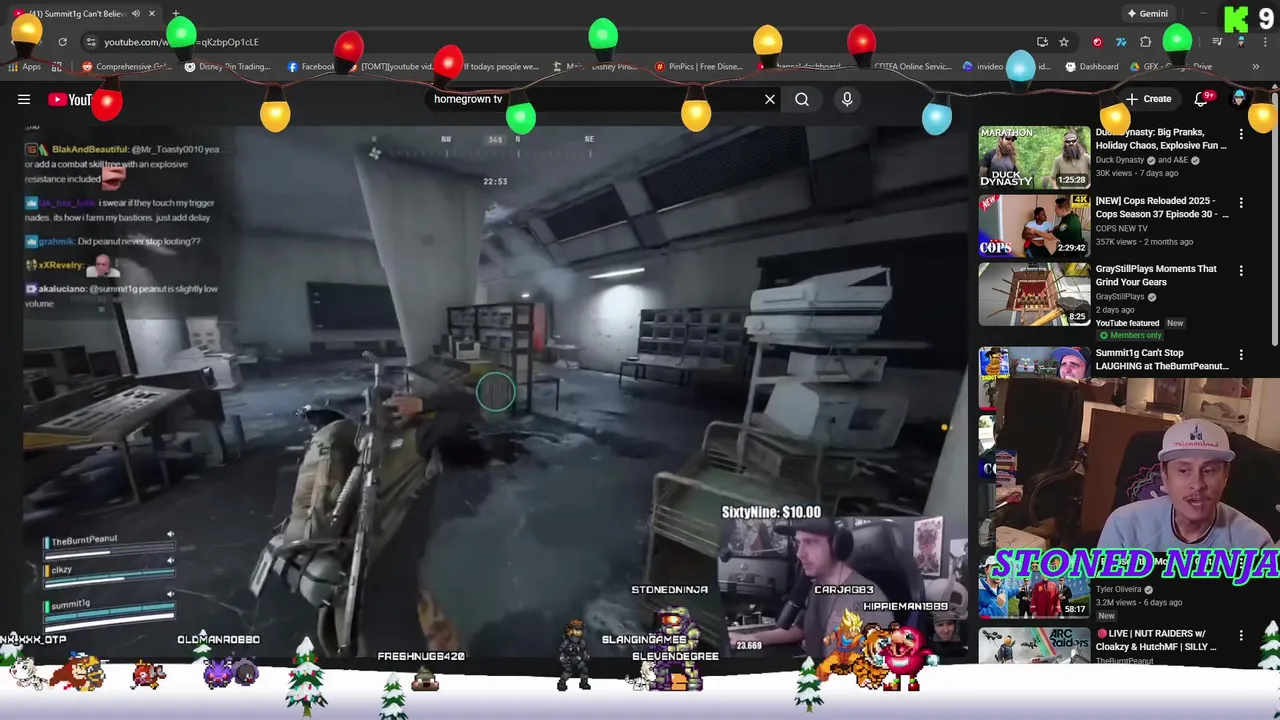The width and height of the screenshot is (1280, 720).
Task: Open the GrayStillPlays video thumbnail
Action: [1034, 294]
